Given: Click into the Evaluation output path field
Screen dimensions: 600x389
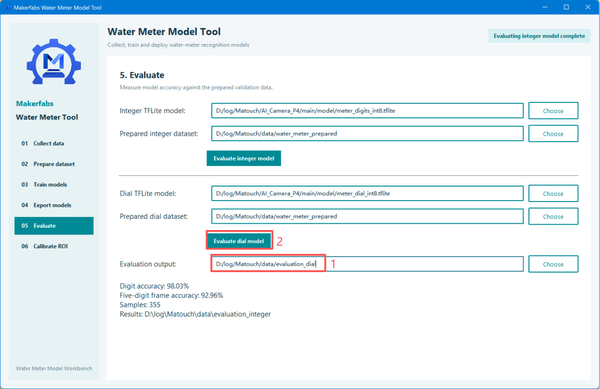Looking at the screenshot, I should click(x=367, y=264).
